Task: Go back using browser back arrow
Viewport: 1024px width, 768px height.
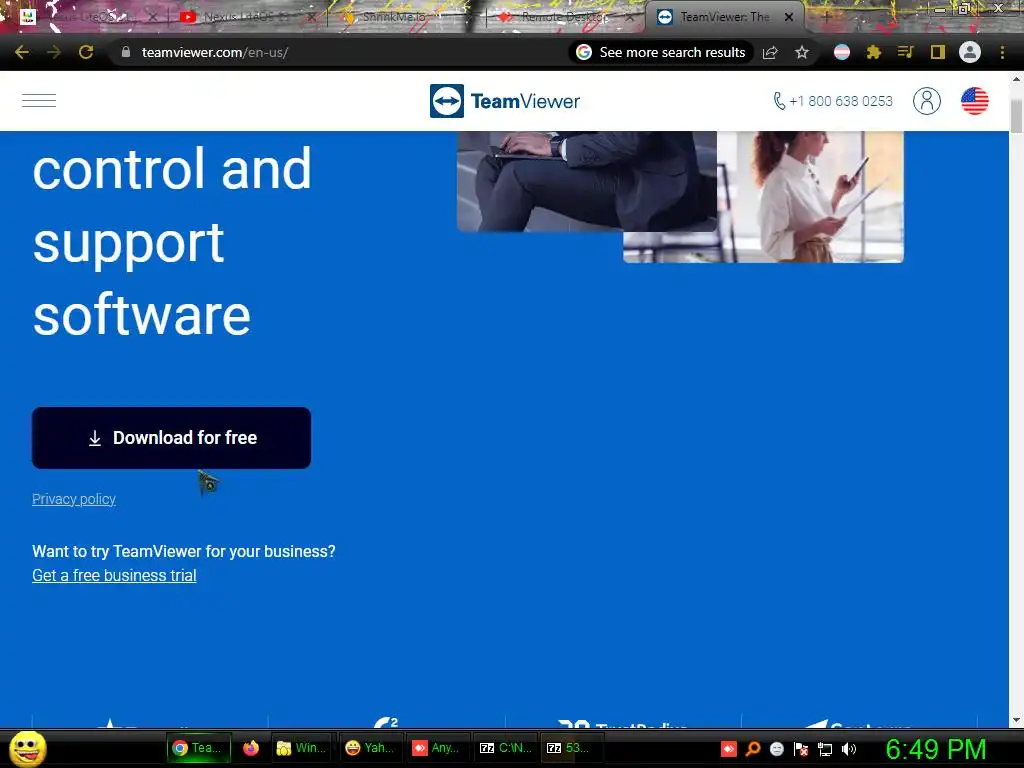Action: click(x=22, y=52)
